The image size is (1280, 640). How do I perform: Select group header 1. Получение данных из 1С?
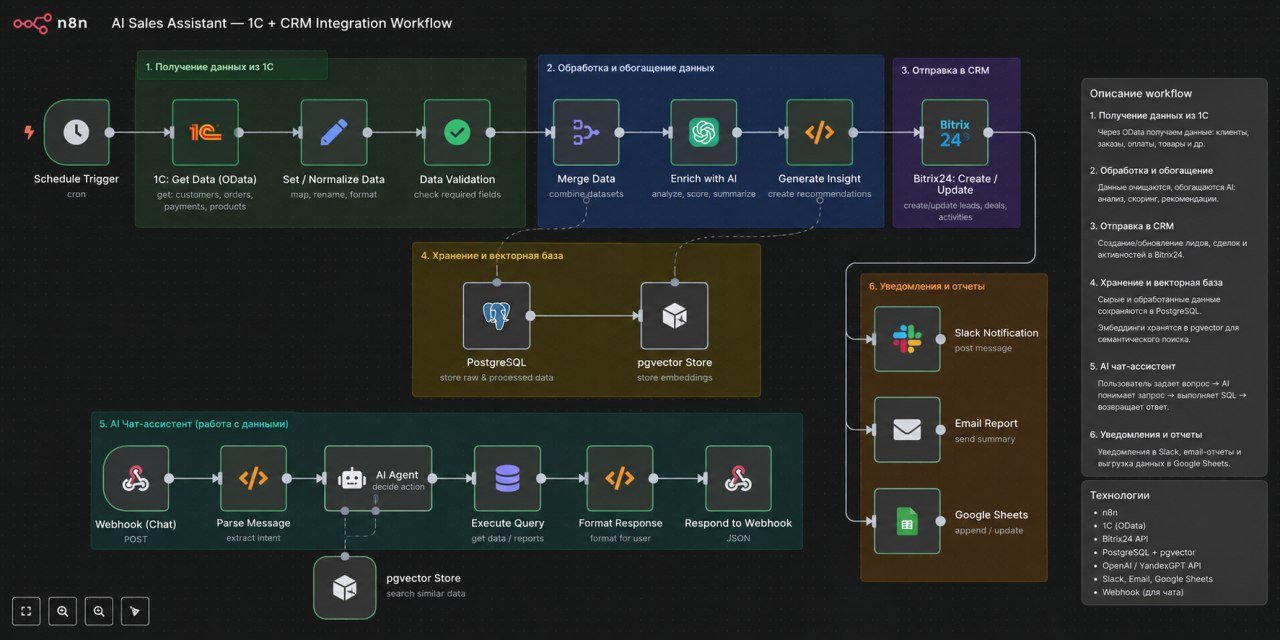pos(209,67)
